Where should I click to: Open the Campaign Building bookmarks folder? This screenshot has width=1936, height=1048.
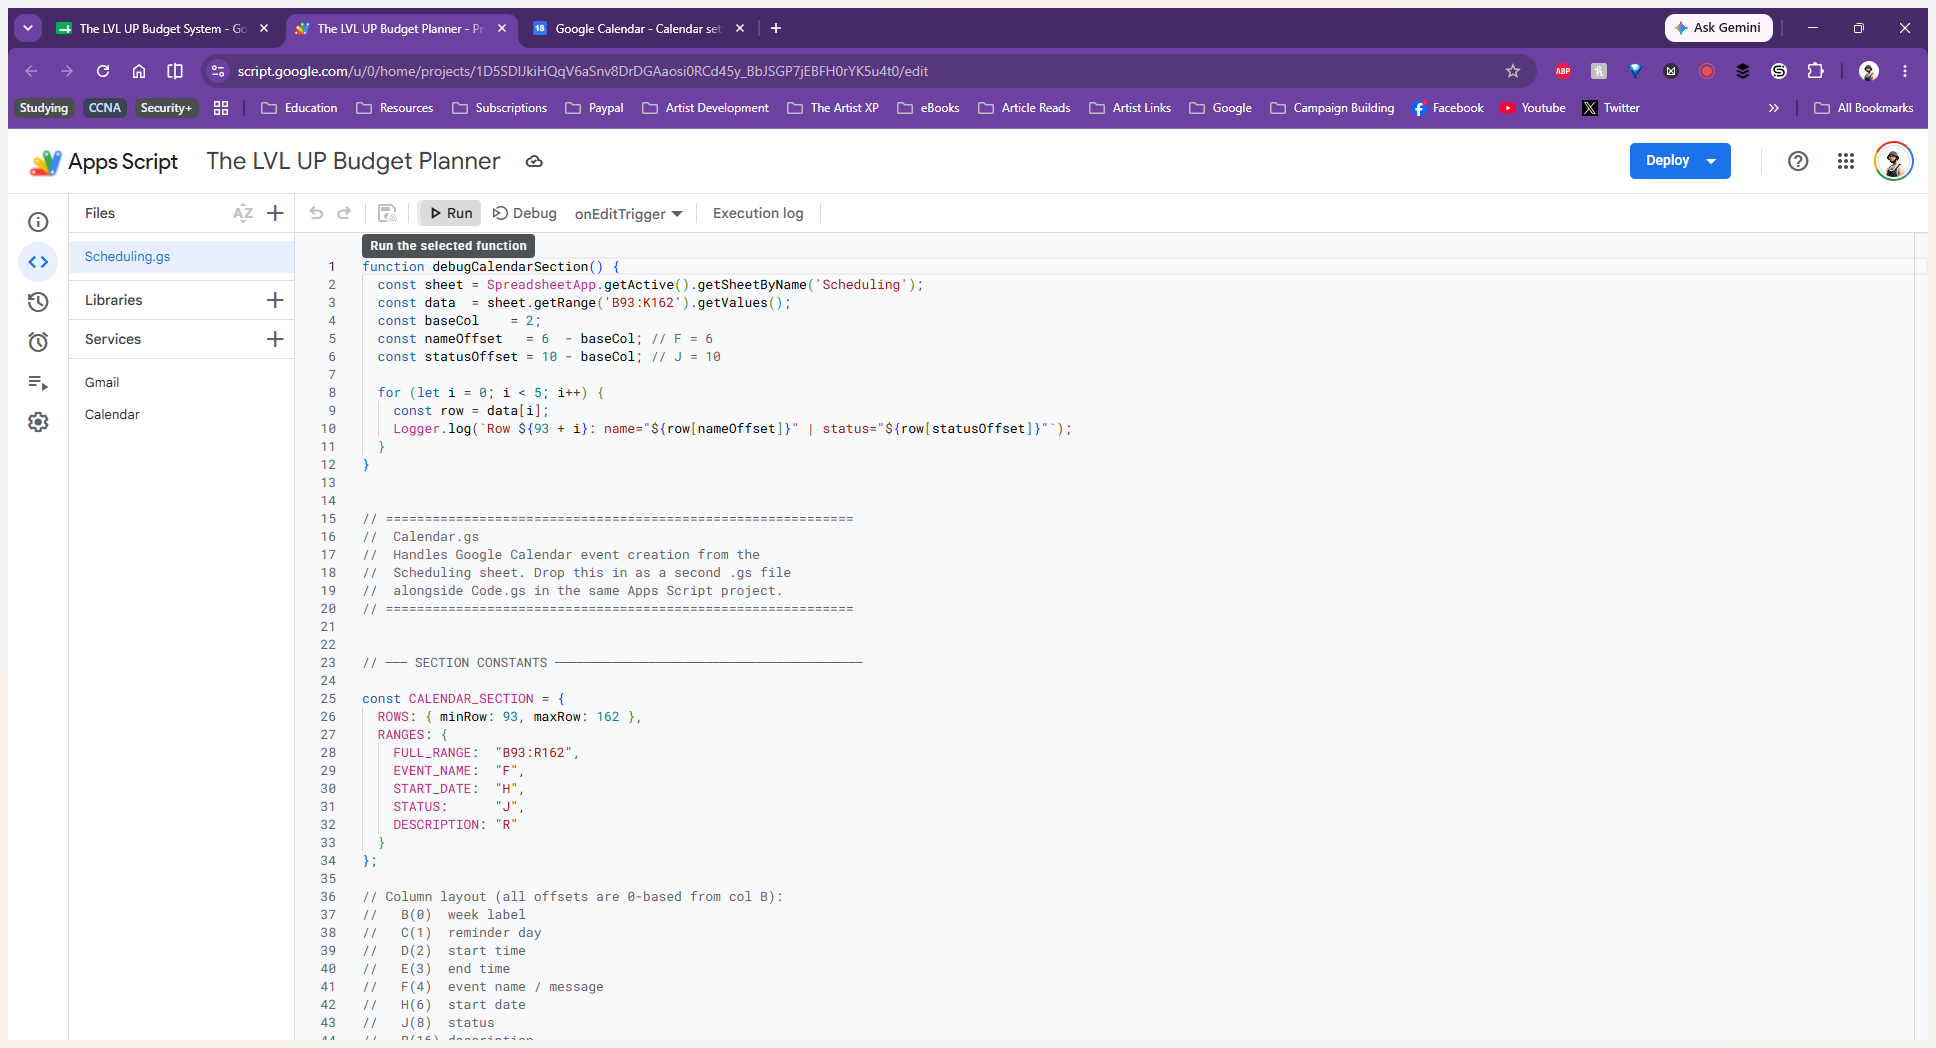1332,108
